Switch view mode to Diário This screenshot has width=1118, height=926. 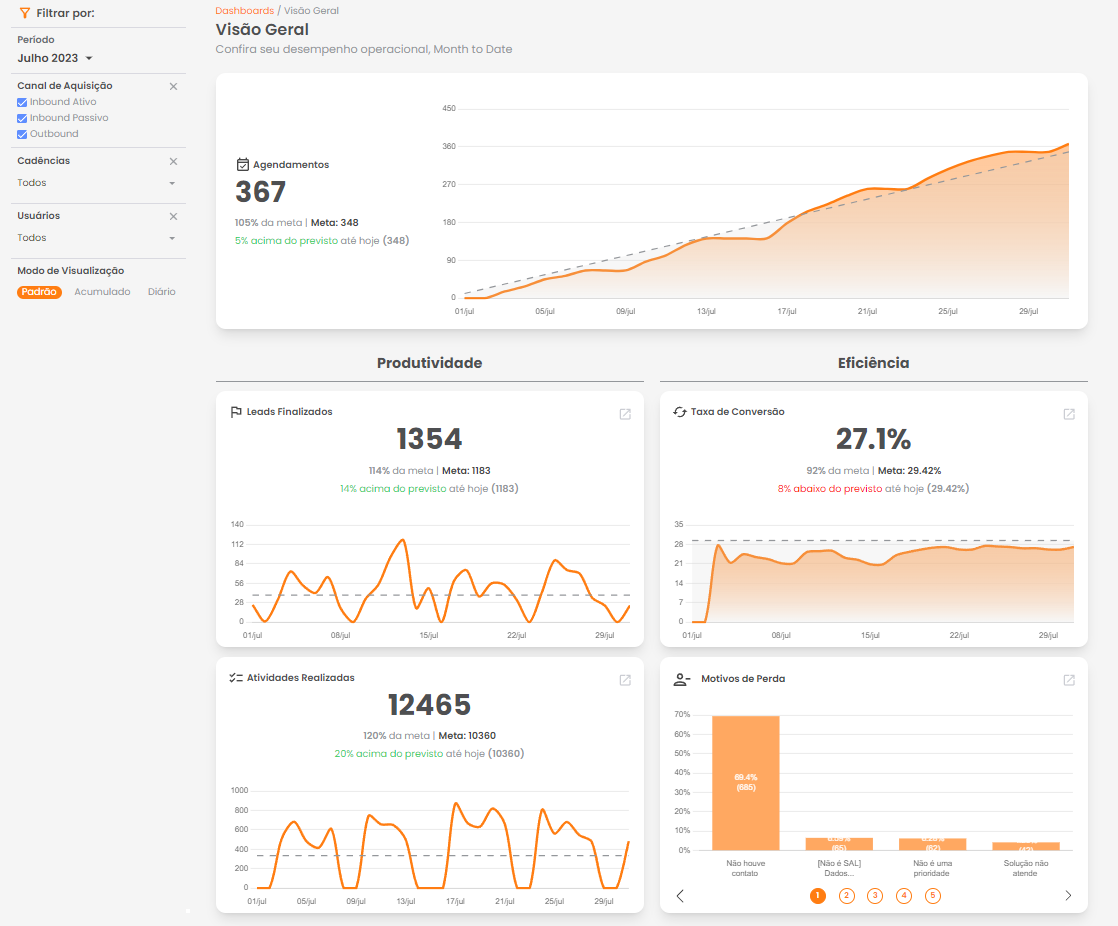point(161,292)
